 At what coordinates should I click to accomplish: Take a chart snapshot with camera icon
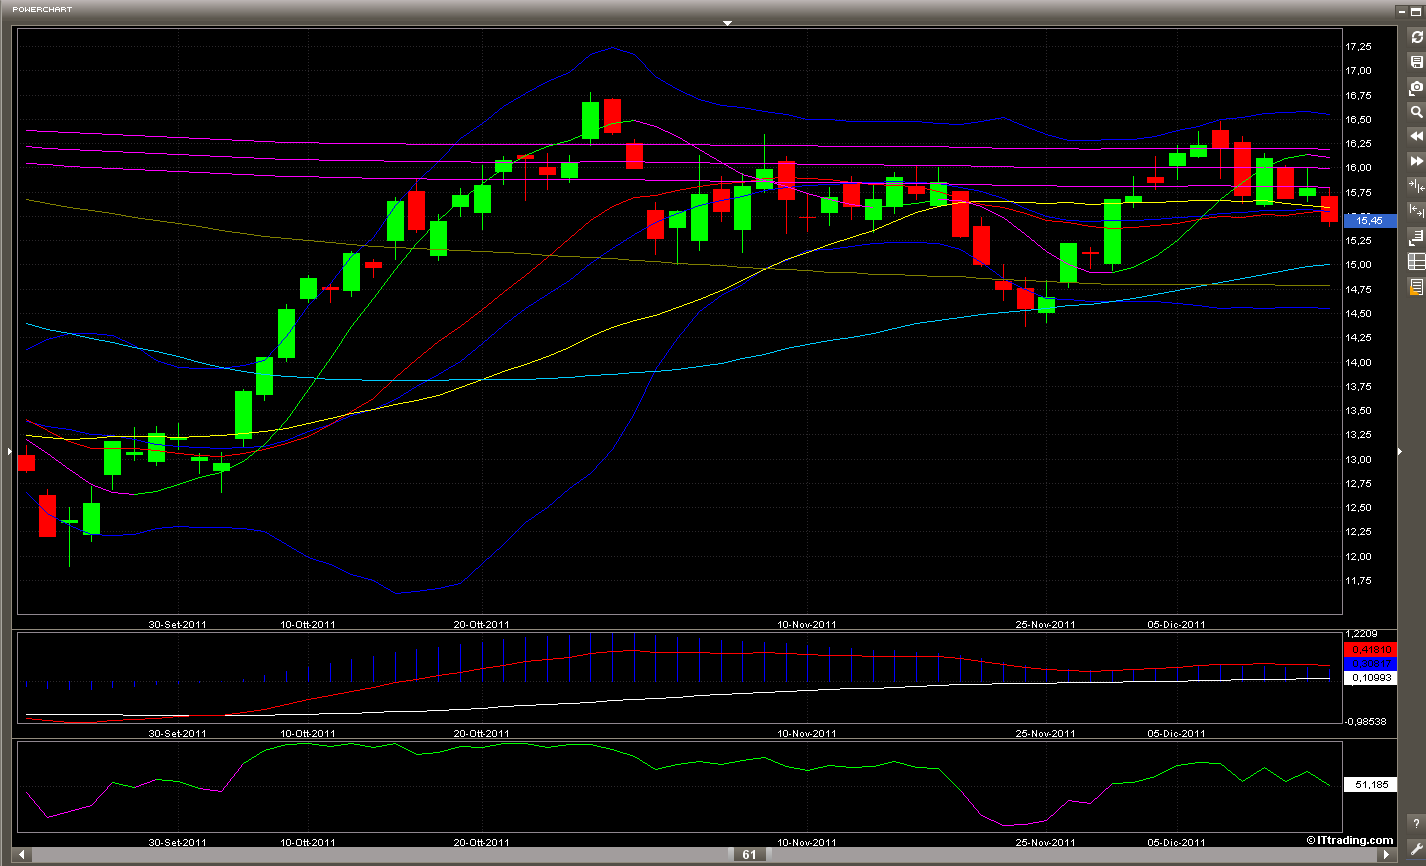[x=1416, y=87]
